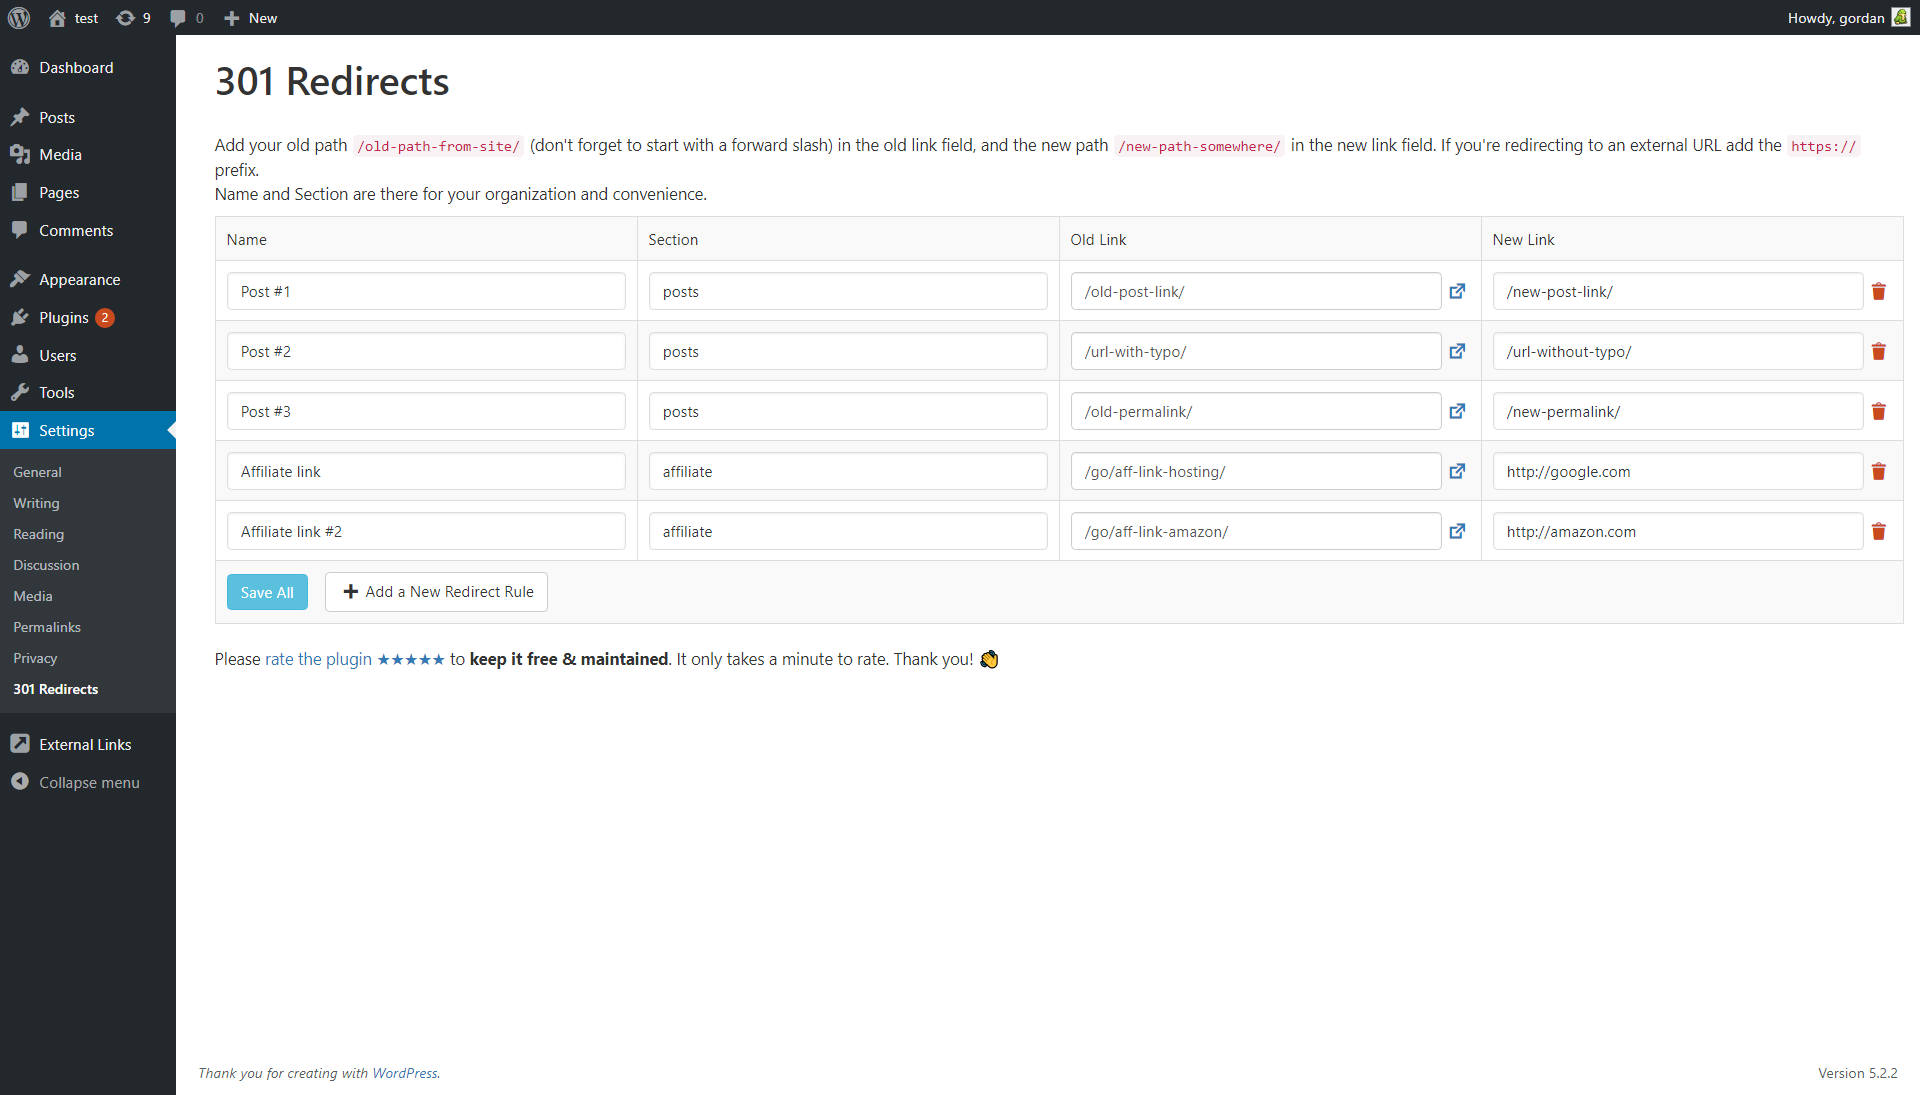This screenshot has width=1920, height=1095.
Task: Click the Permalinks settings option
Action: [45, 627]
